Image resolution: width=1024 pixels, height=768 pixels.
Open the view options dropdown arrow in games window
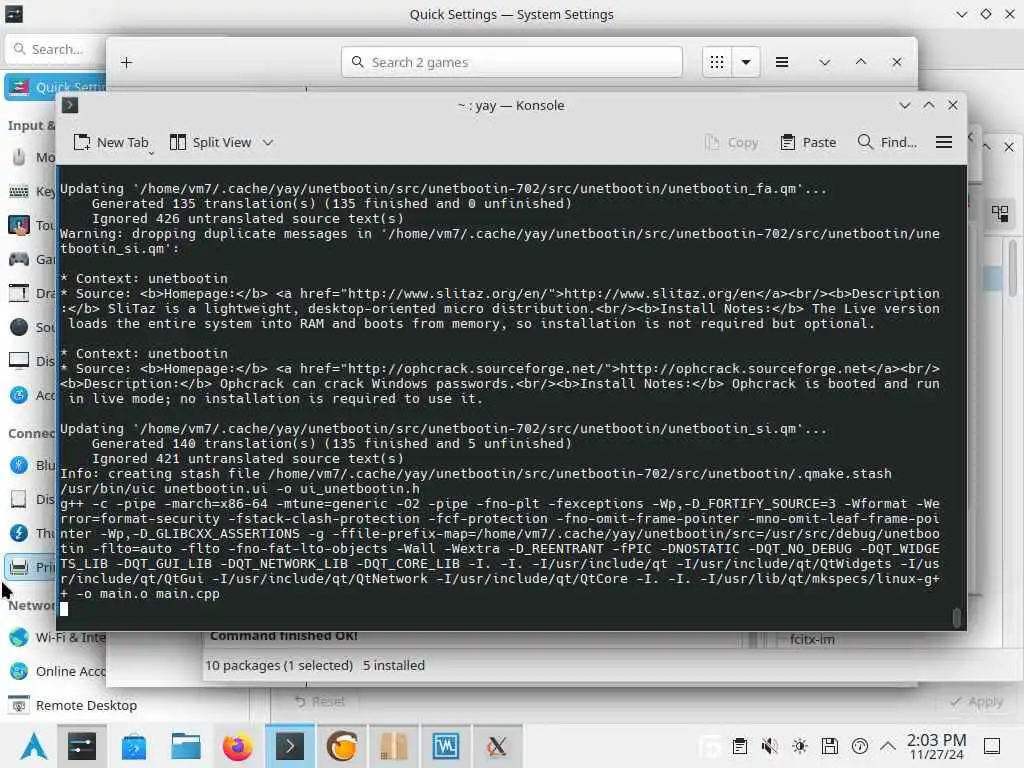tap(746, 62)
